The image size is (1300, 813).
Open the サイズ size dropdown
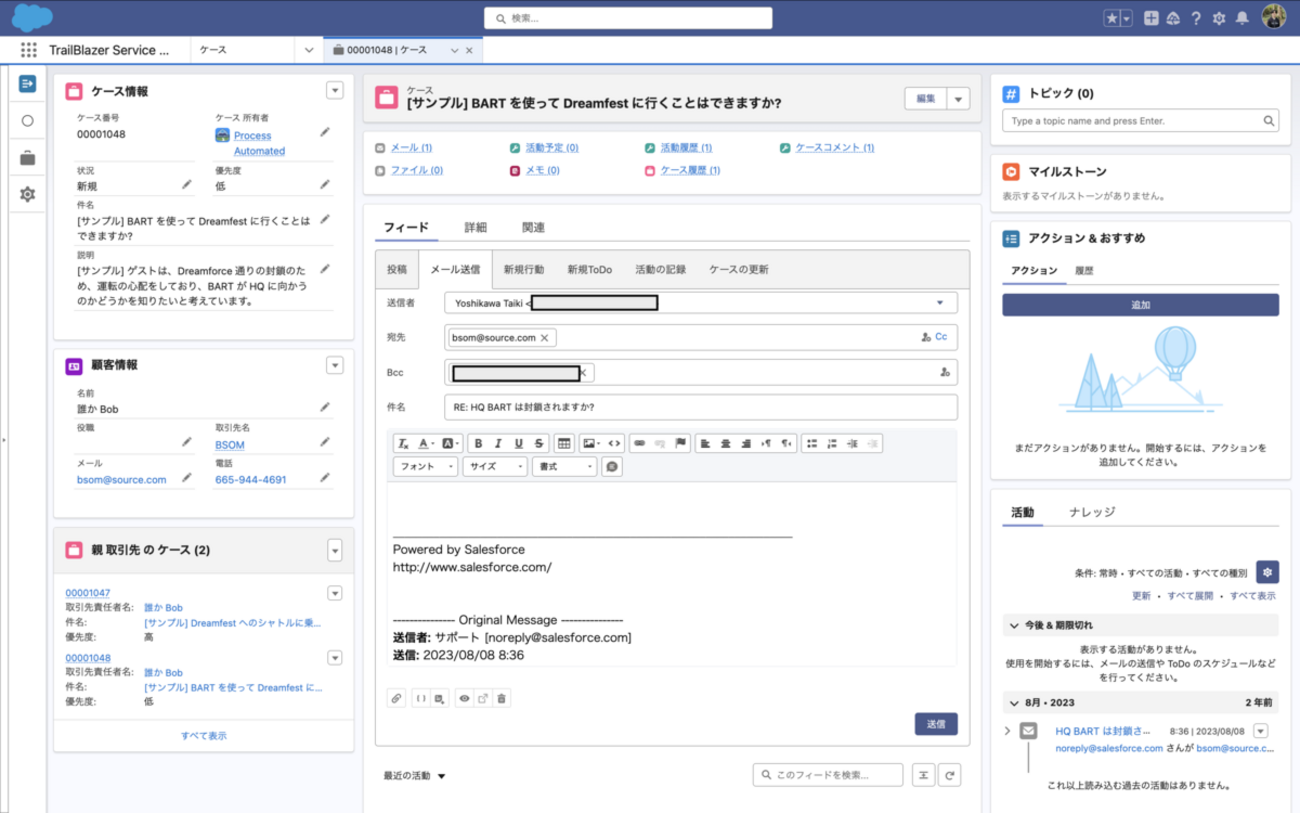(x=494, y=467)
